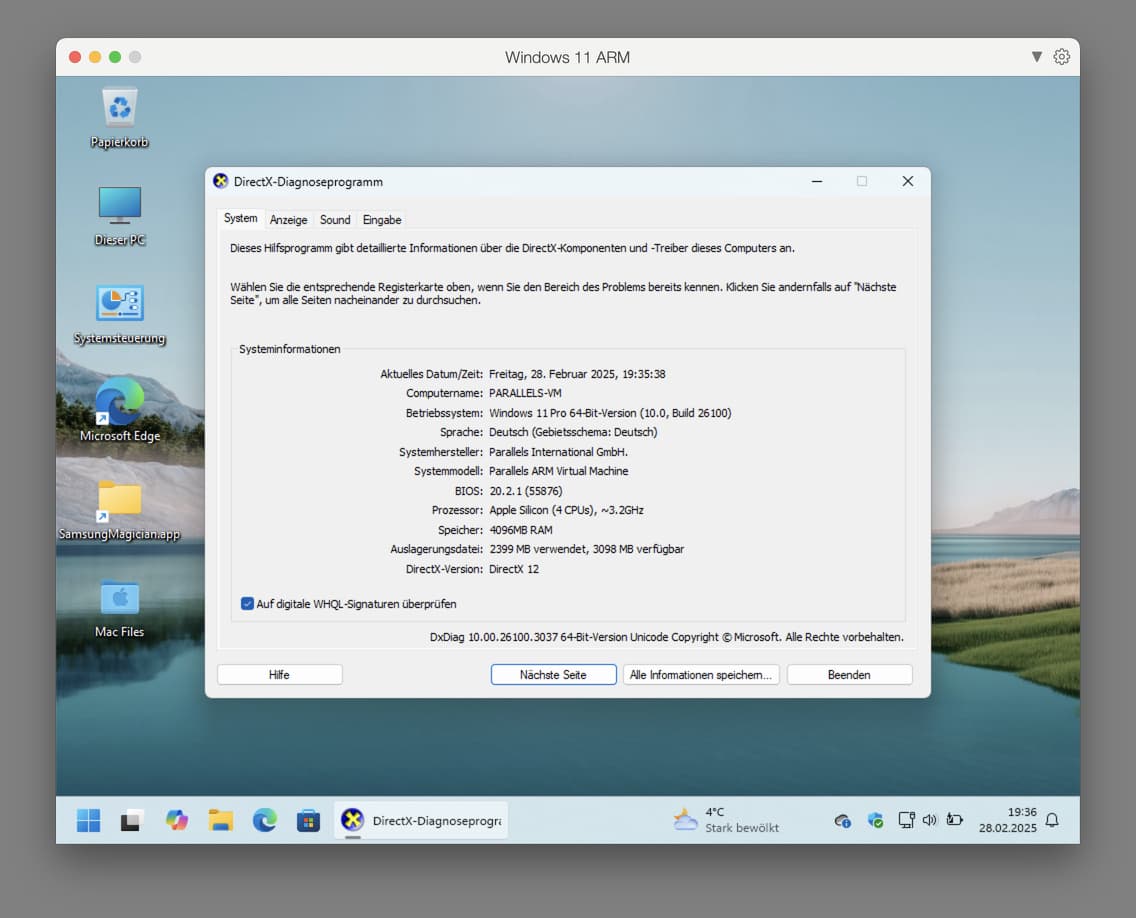The image size is (1136, 918).
Task: Open the network status tray icon
Action: pyautogui.click(x=906, y=820)
